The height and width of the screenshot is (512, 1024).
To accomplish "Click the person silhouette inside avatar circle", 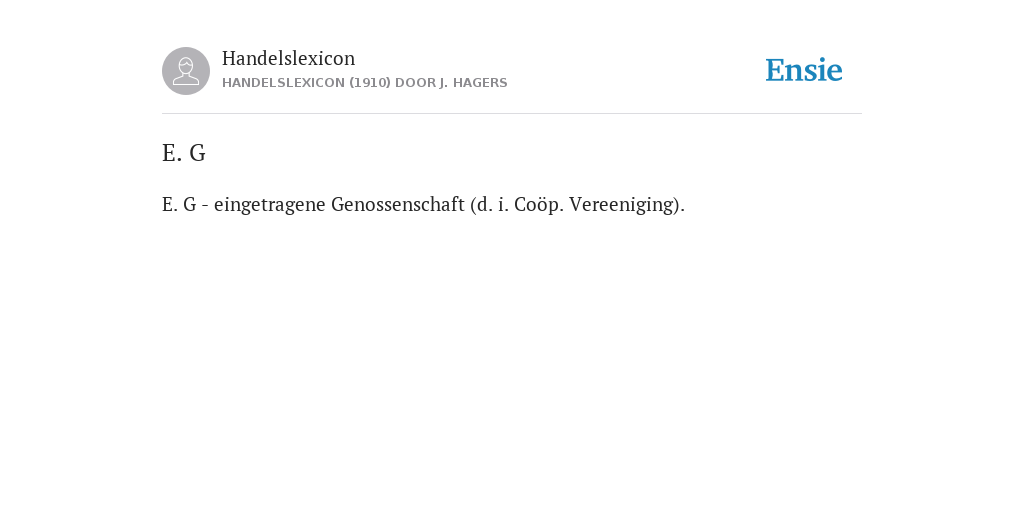I will [186, 71].
